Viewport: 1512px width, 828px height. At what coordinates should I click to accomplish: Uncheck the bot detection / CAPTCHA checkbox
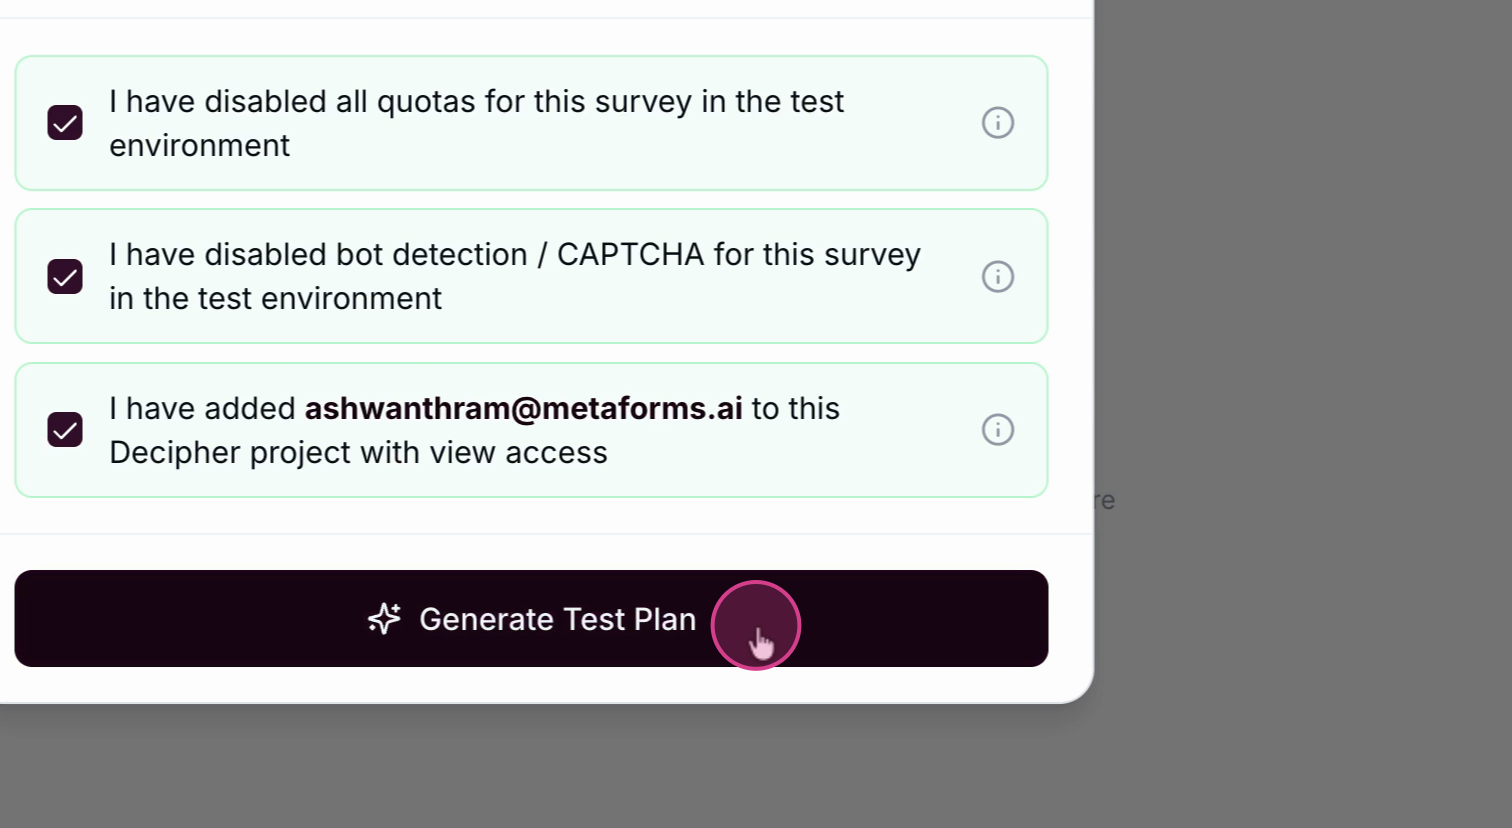tap(65, 277)
